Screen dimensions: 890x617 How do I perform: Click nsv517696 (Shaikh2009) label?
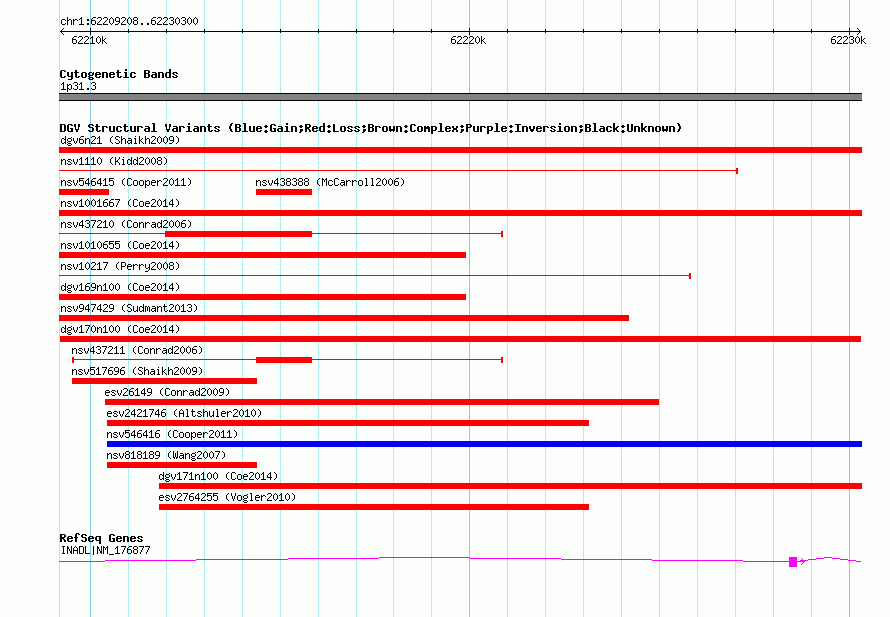point(137,371)
